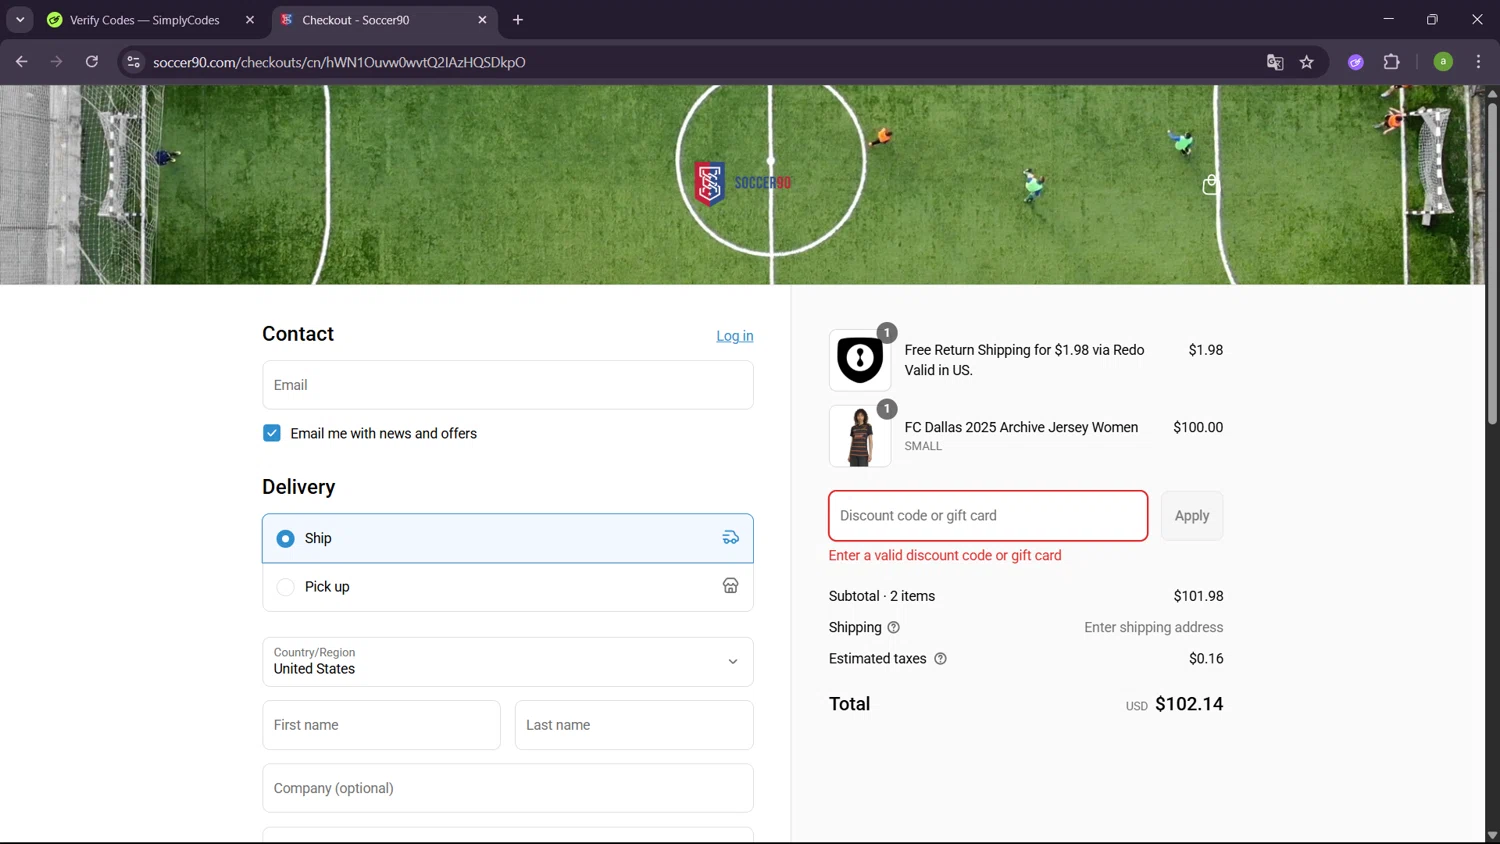Click the Total $102.14 amount
This screenshot has width=1500, height=844.
(x=1189, y=704)
